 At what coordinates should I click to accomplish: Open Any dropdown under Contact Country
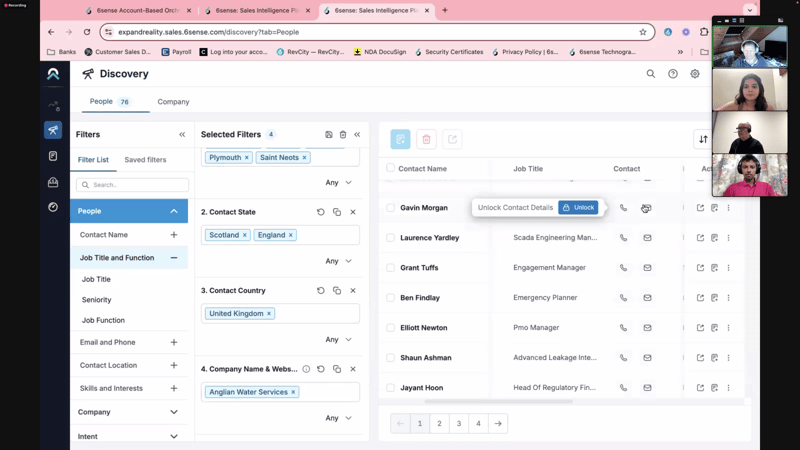point(339,340)
